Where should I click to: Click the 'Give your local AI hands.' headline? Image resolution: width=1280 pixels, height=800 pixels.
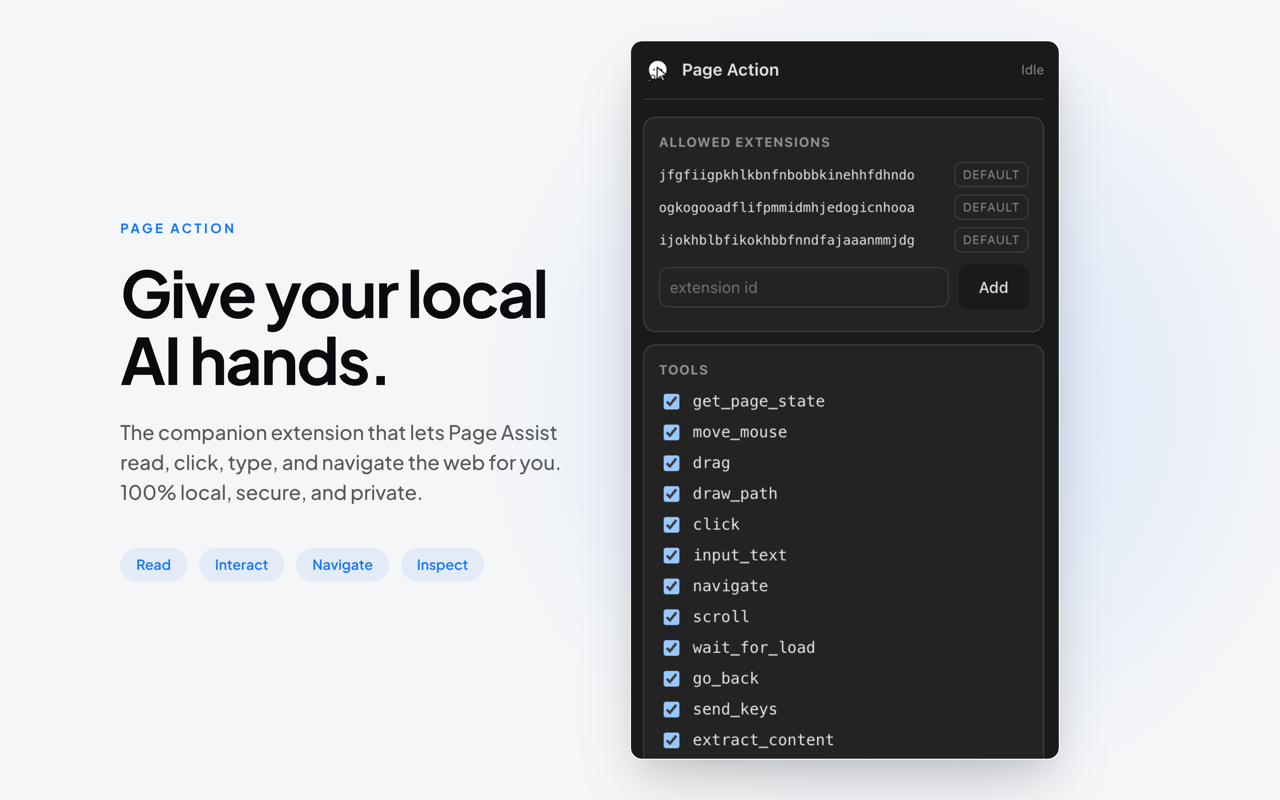click(x=334, y=327)
